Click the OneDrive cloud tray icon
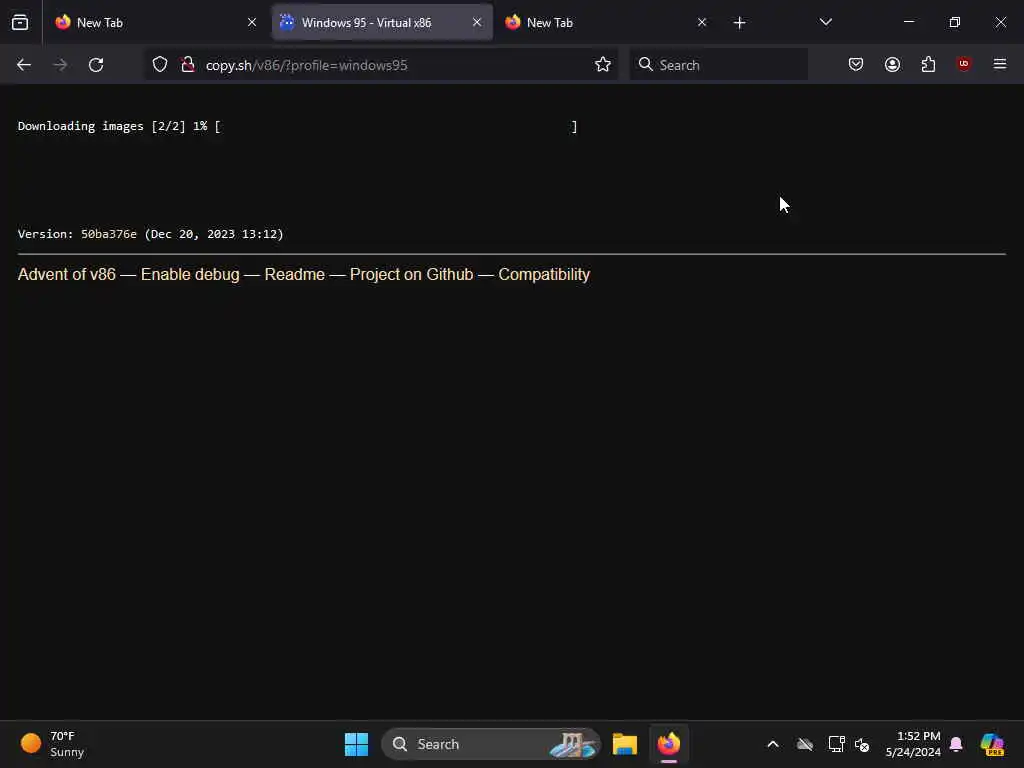The width and height of the screenshot is (1024, 768). click(x=805, y=744)
